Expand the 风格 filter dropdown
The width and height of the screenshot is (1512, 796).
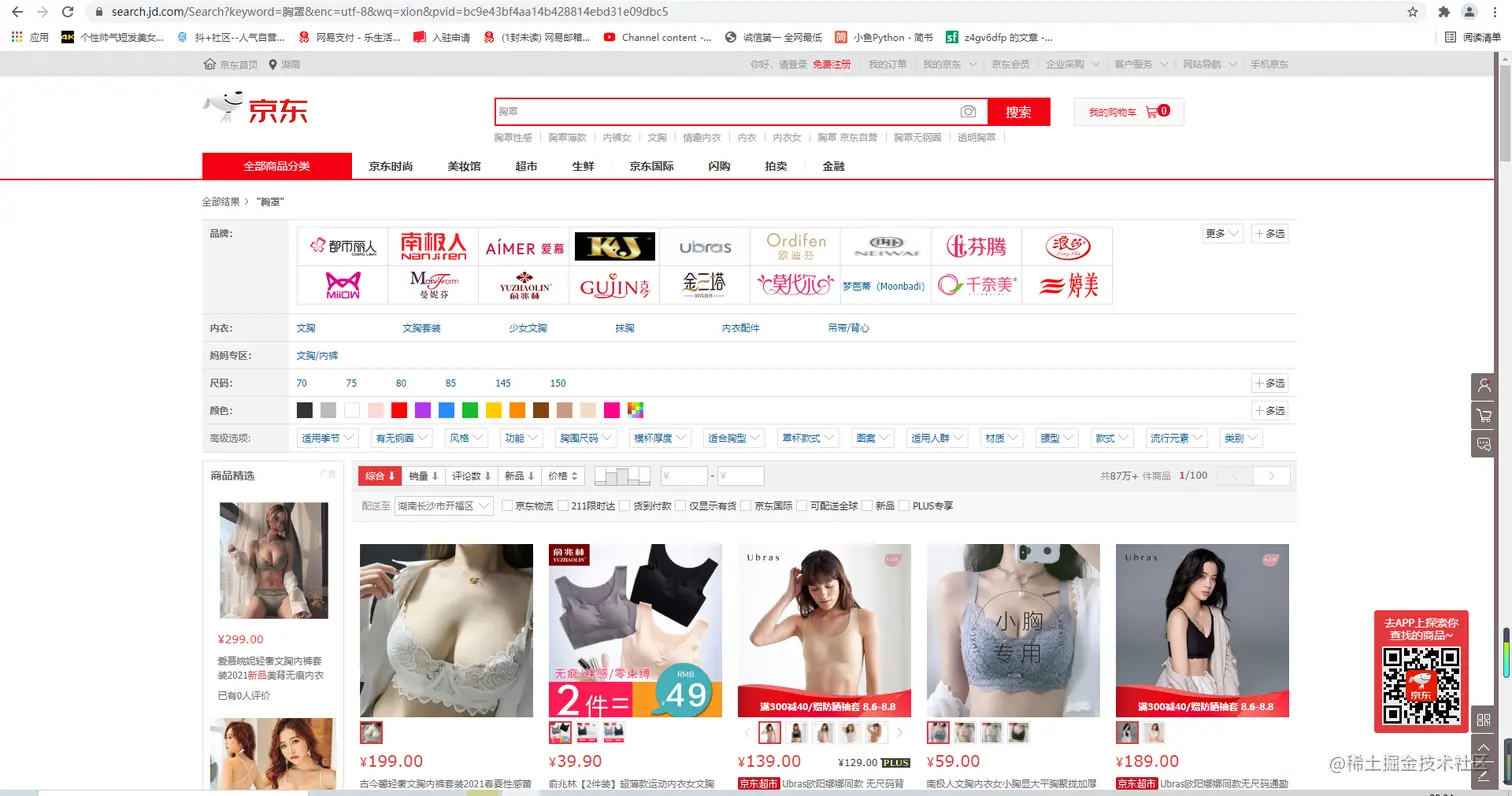point(466,438)
